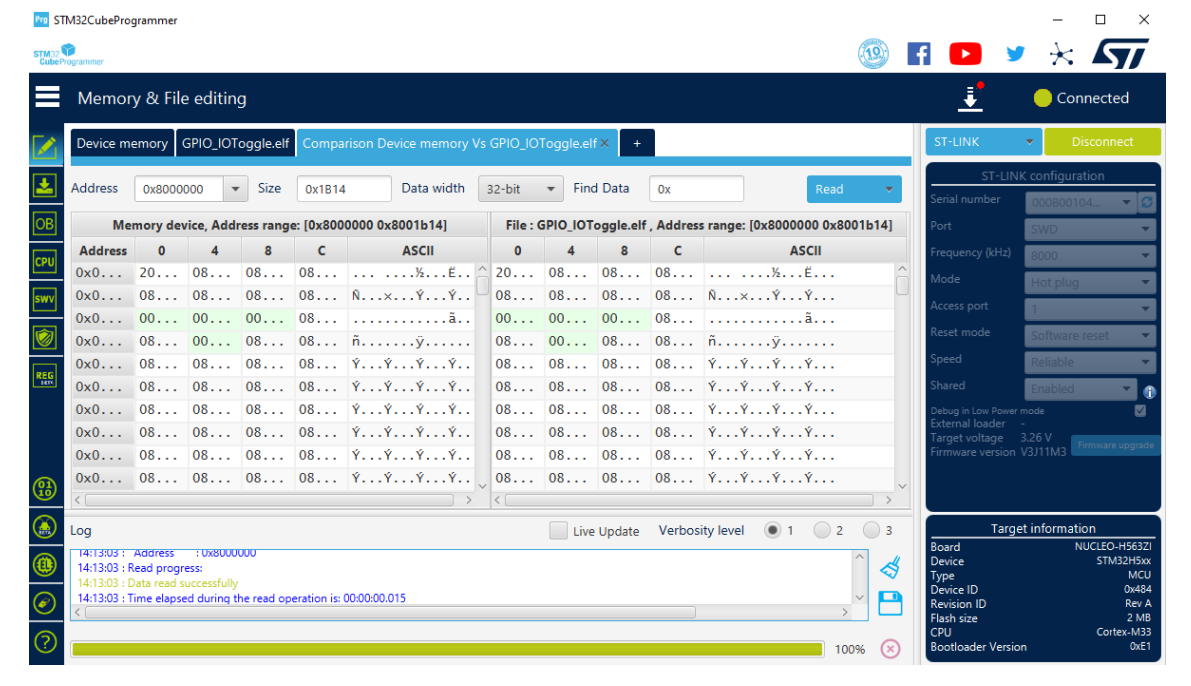Set verbosity level to 1
Screen dimensions: 1191x686
coord(772,530)
